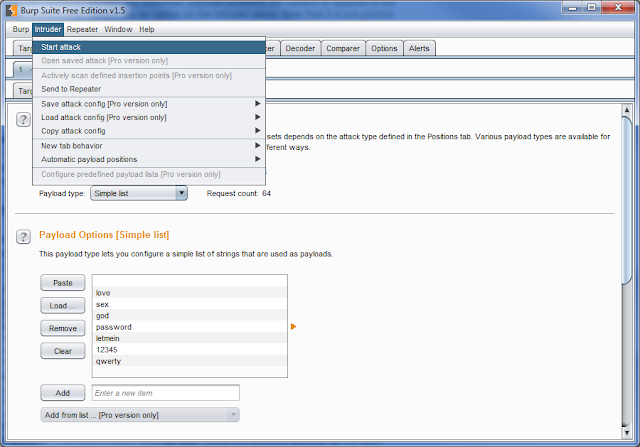
Task: Select 'letmein' in the payload list
Action: (189, 338)
